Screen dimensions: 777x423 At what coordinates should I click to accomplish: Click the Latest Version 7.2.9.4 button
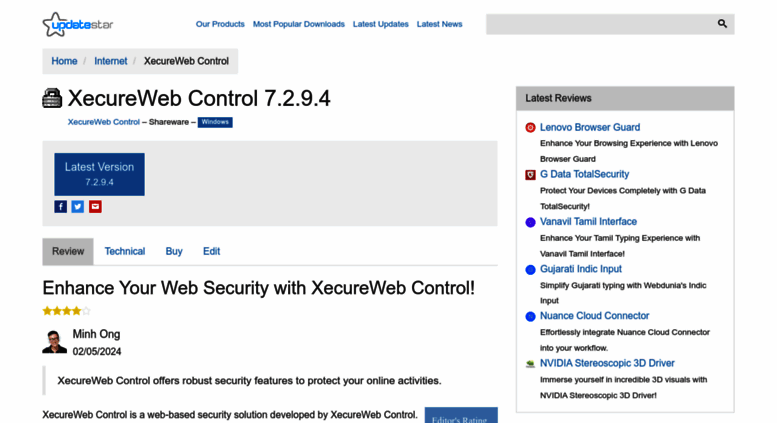coord(100,174)
